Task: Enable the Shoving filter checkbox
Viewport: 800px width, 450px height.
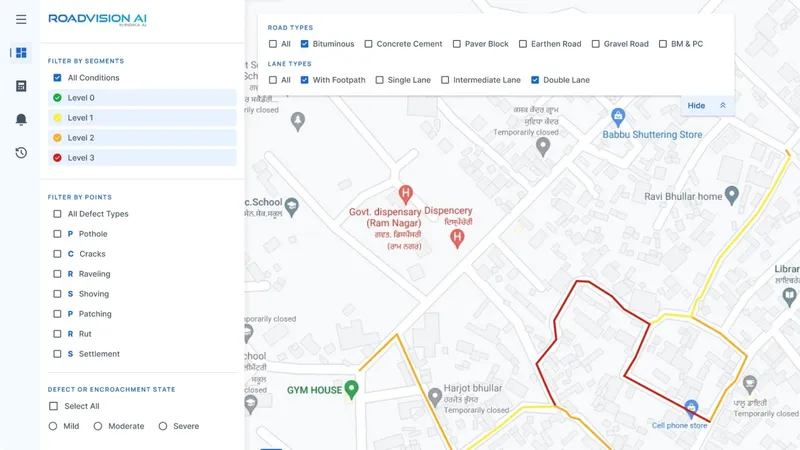Action: pos(57,294)
